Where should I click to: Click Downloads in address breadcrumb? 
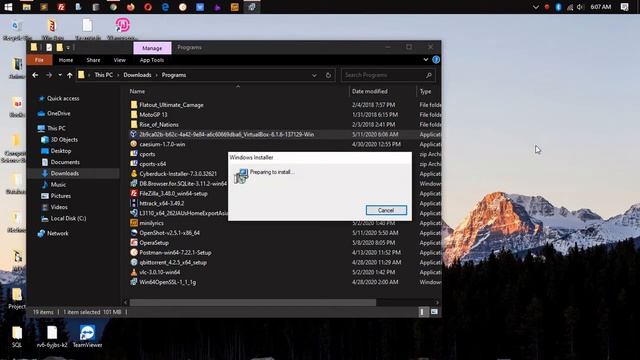(137, 75)
